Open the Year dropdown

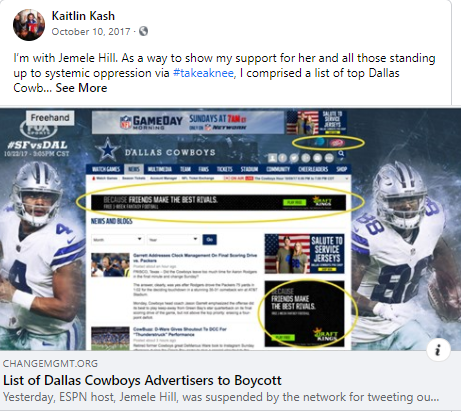click(173, 239)
